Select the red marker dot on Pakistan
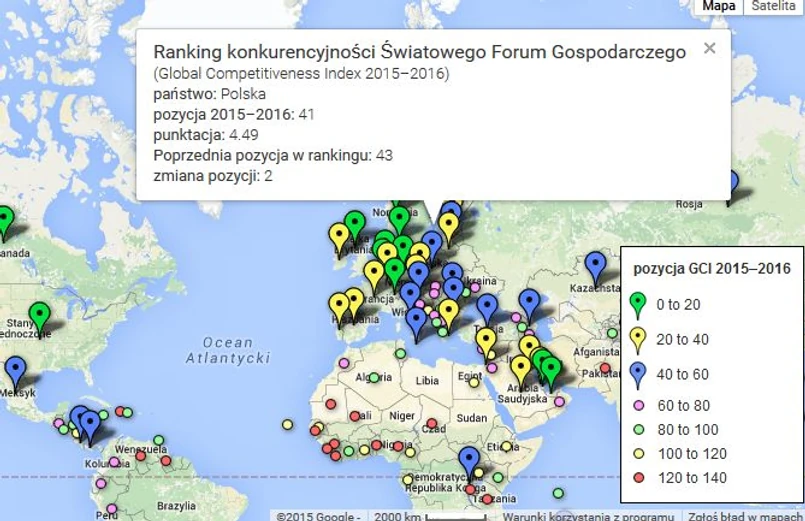 [605, 368]
